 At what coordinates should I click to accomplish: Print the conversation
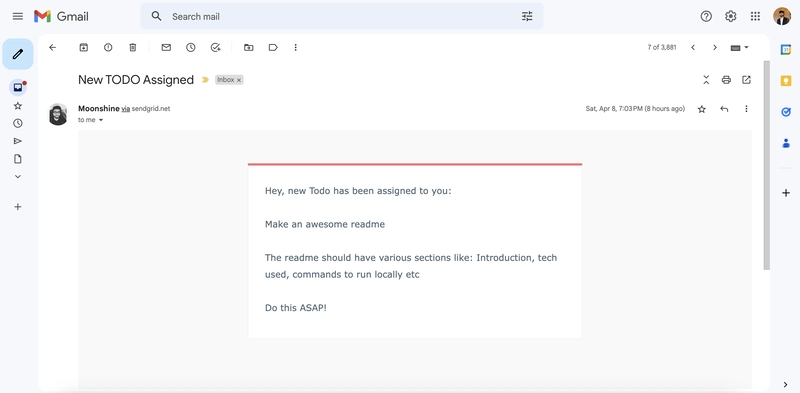click(x=726, y=80)
